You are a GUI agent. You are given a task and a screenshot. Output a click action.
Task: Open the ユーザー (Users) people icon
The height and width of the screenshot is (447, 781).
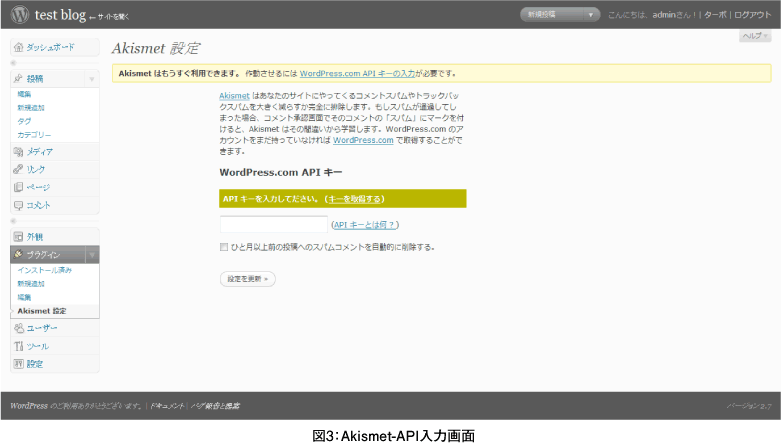pos(18,328)
